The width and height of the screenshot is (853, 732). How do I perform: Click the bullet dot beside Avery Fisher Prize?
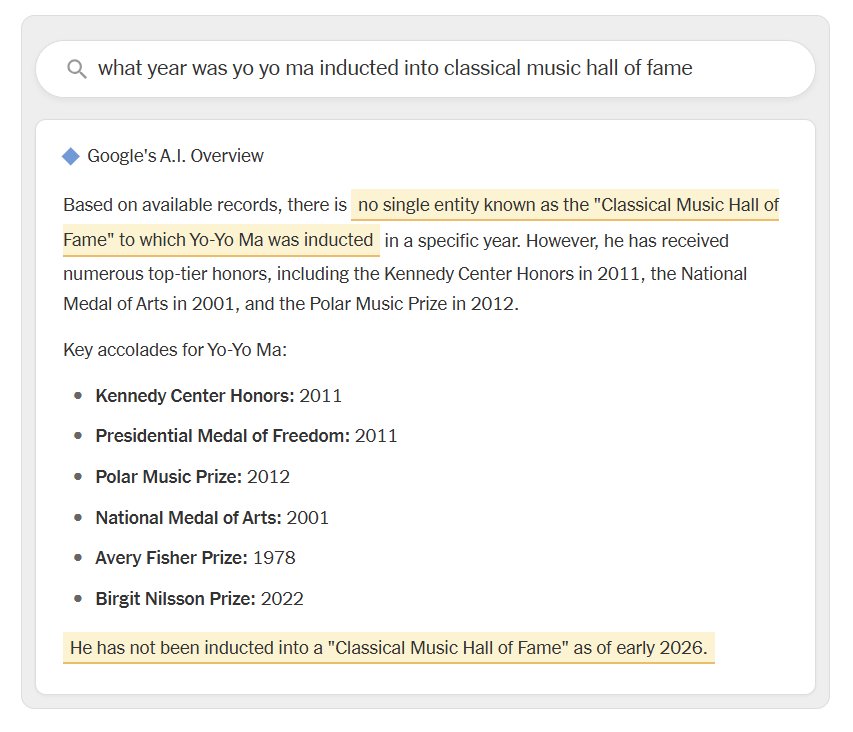click(78, 558)
